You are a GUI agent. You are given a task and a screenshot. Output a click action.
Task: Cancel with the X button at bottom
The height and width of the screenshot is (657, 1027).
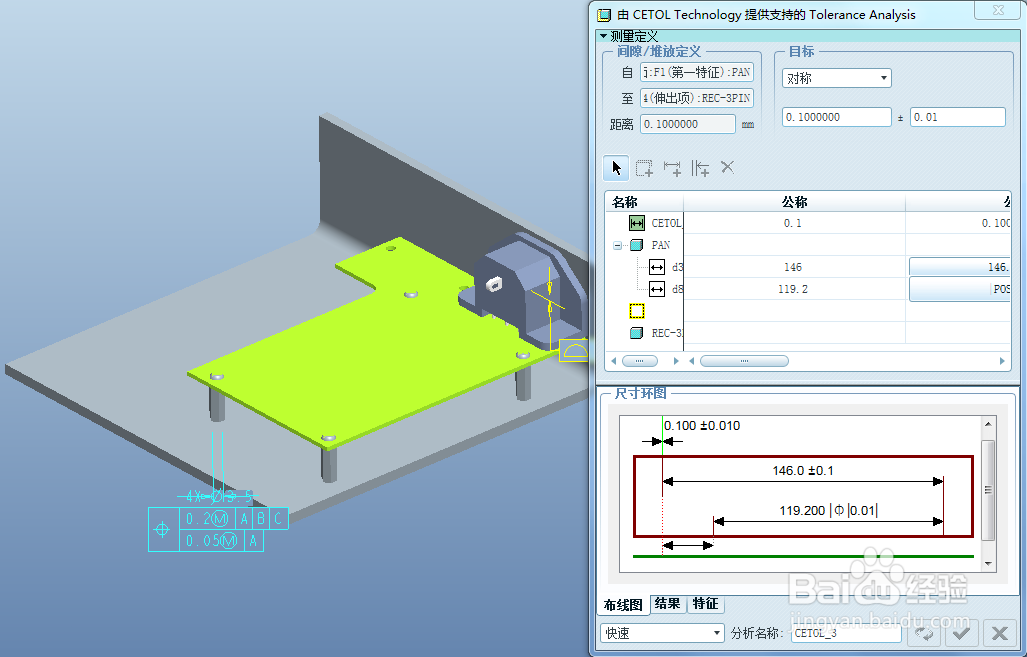(x=999, y=633)
